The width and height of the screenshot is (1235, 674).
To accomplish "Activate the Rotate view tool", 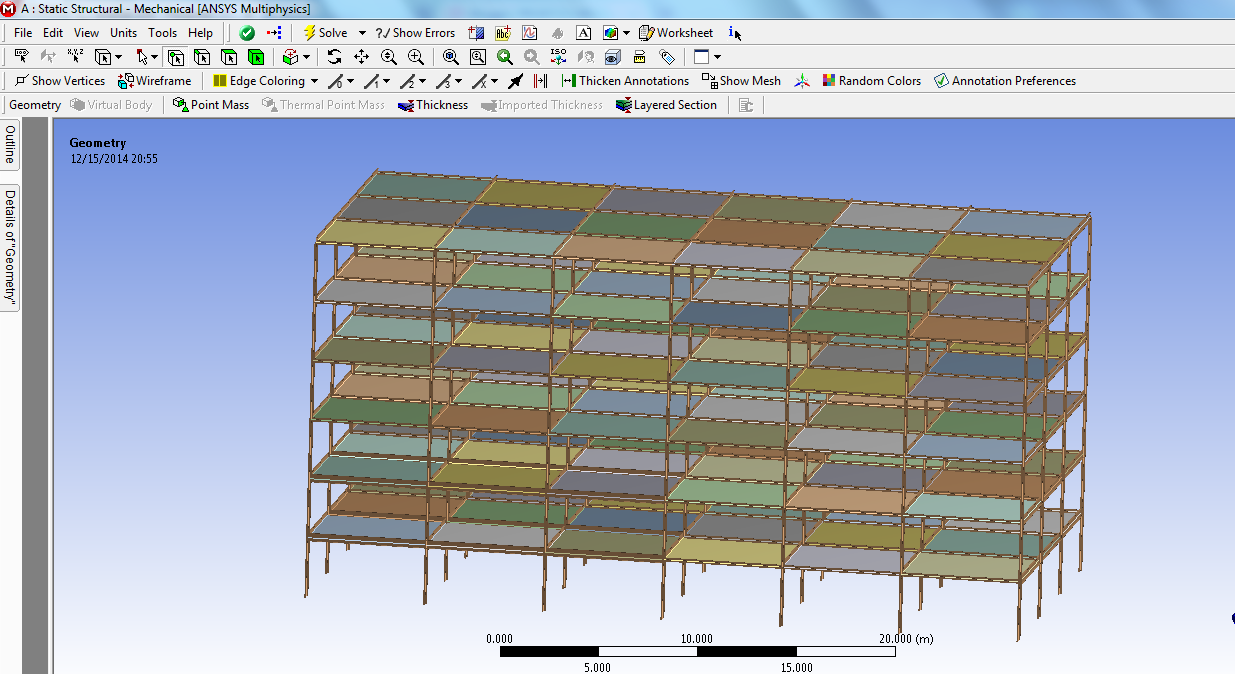I will [334, 57].
